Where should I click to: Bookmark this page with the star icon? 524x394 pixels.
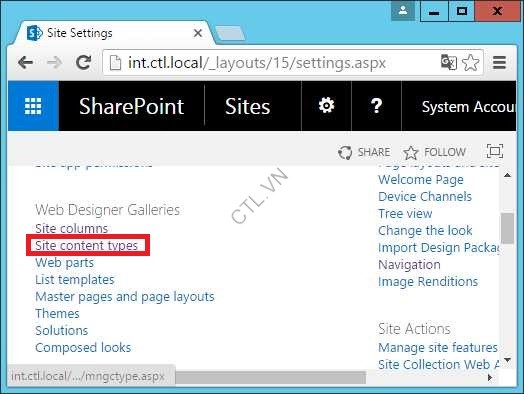471,62
